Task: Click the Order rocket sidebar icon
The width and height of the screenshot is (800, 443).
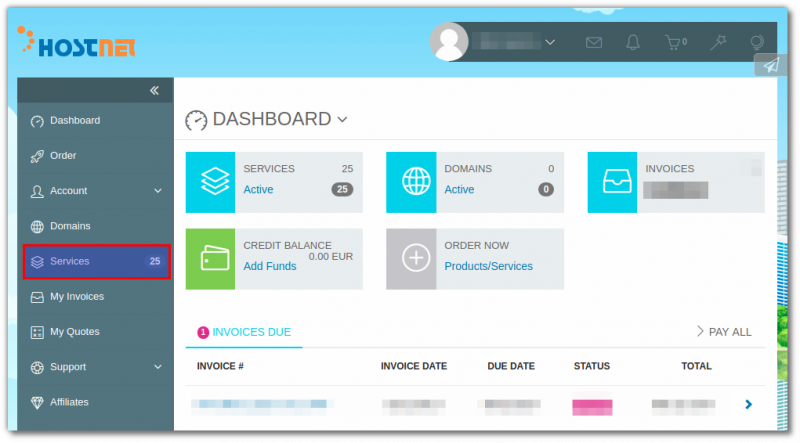Action: [x=37, y=156]
